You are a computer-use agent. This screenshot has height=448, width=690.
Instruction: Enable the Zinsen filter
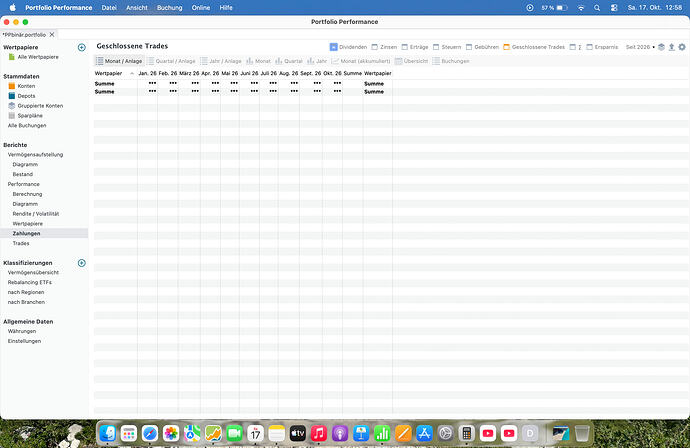(x=384, y=47)
